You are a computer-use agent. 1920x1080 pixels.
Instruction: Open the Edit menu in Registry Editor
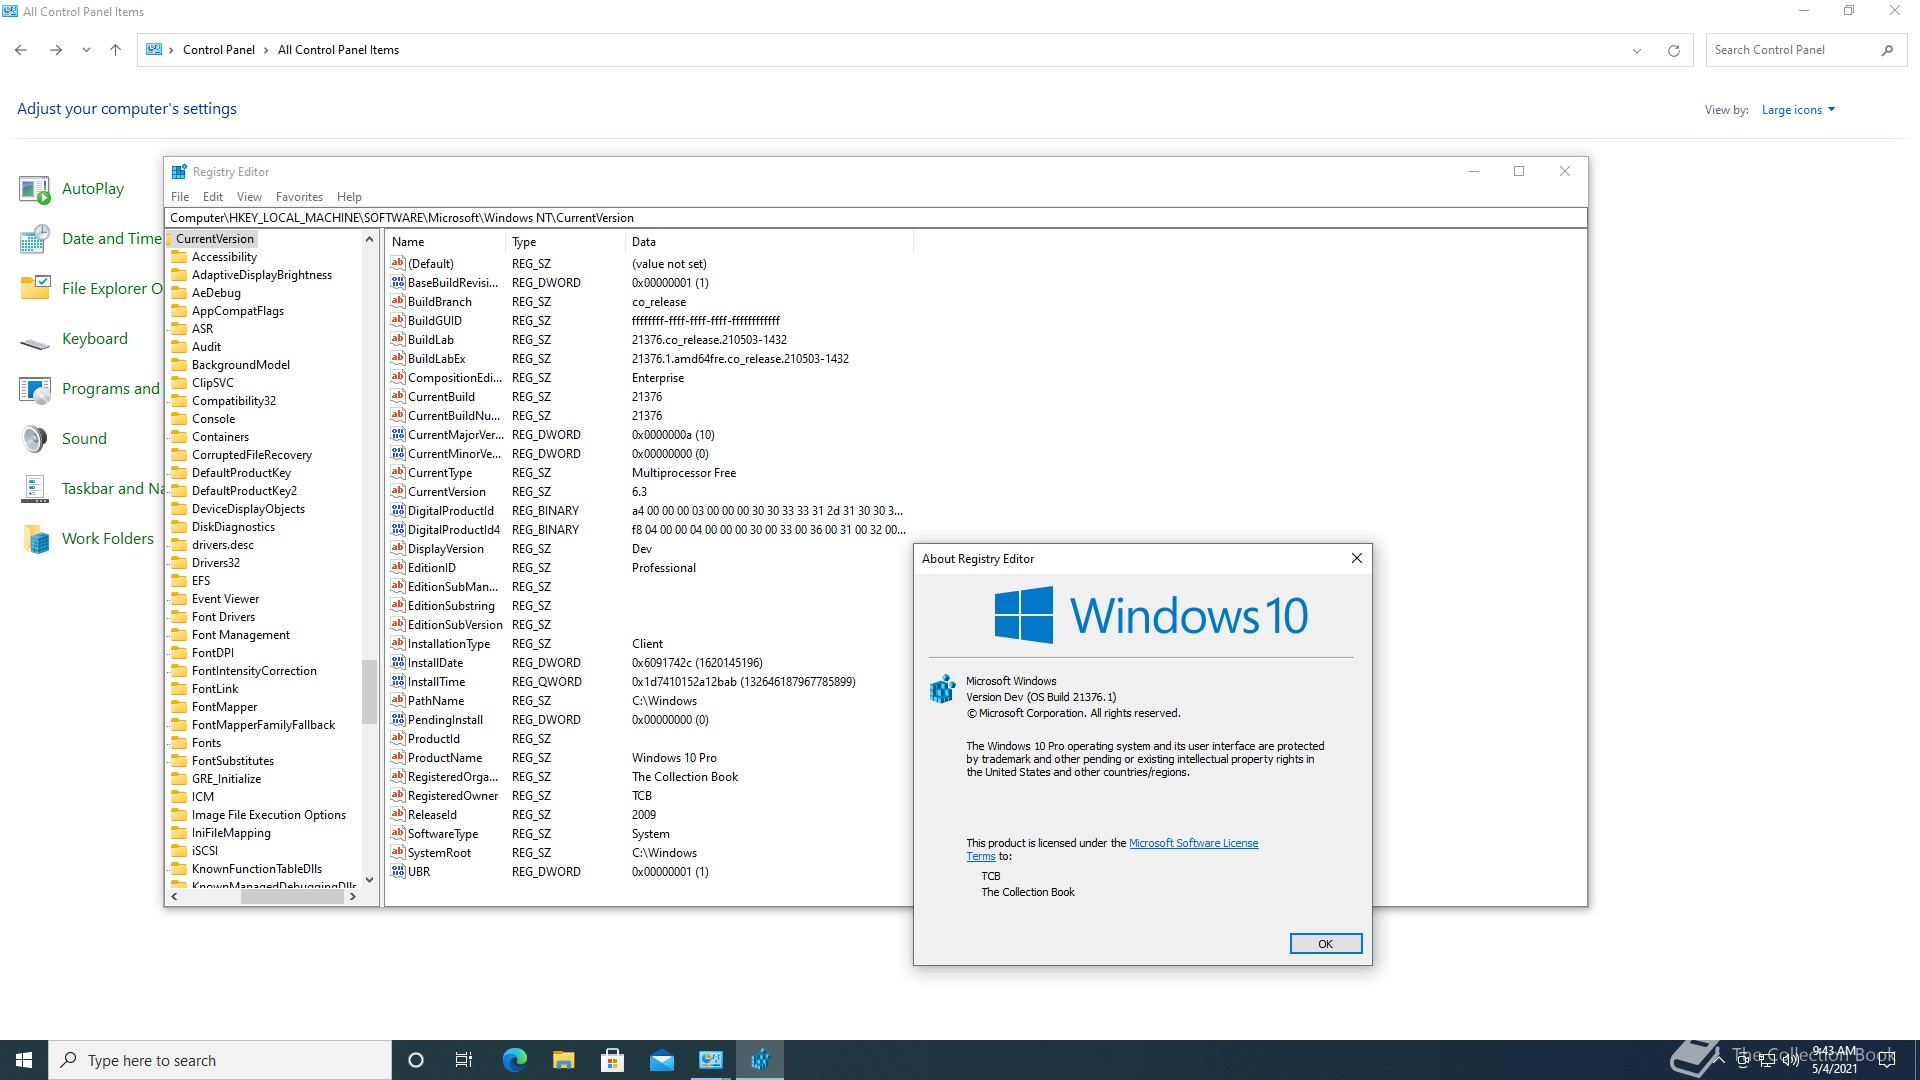(x=212, y=197)
